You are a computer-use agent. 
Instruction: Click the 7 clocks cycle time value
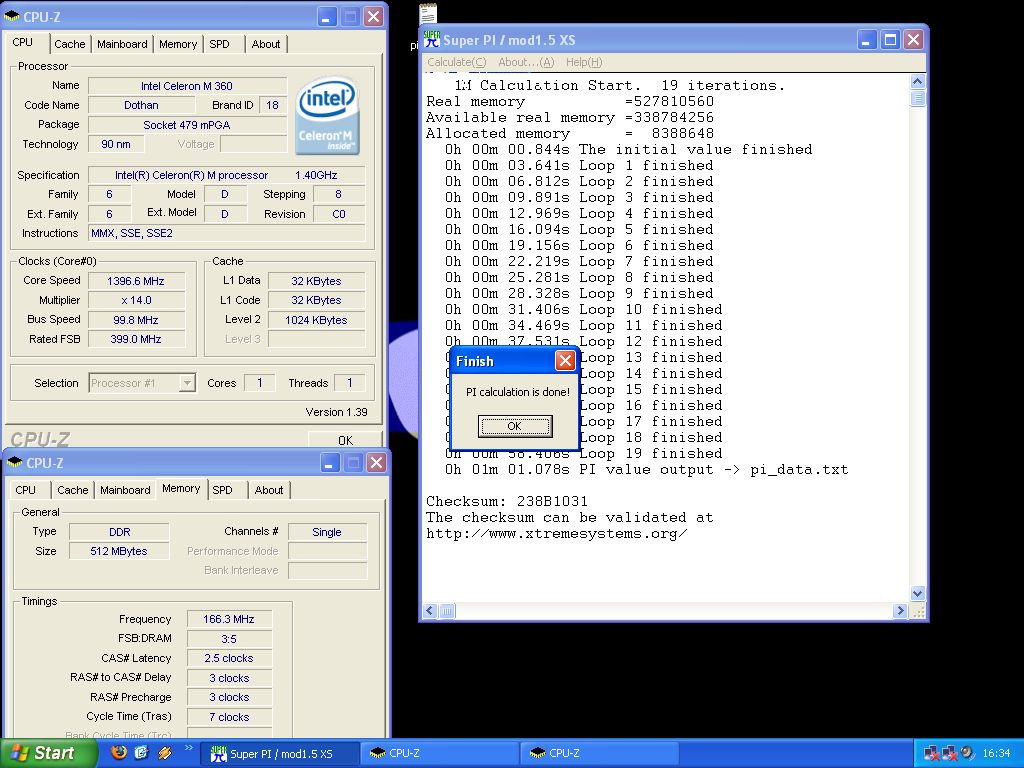click(x=229, y=717)
